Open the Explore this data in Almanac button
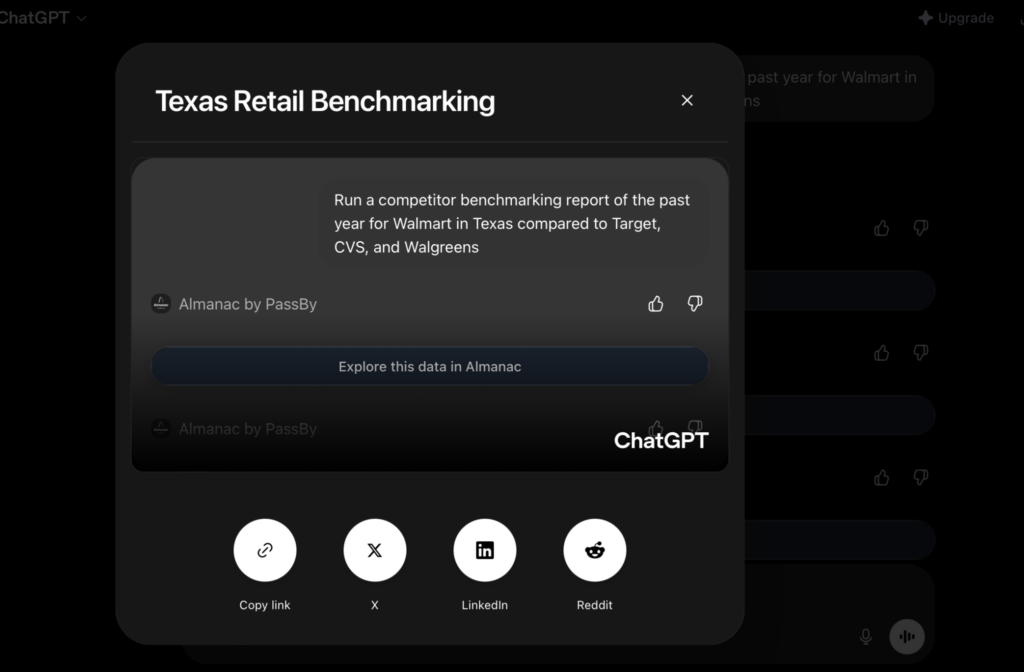The width and height of the screenshot is (1024, 672). (430, 366)
